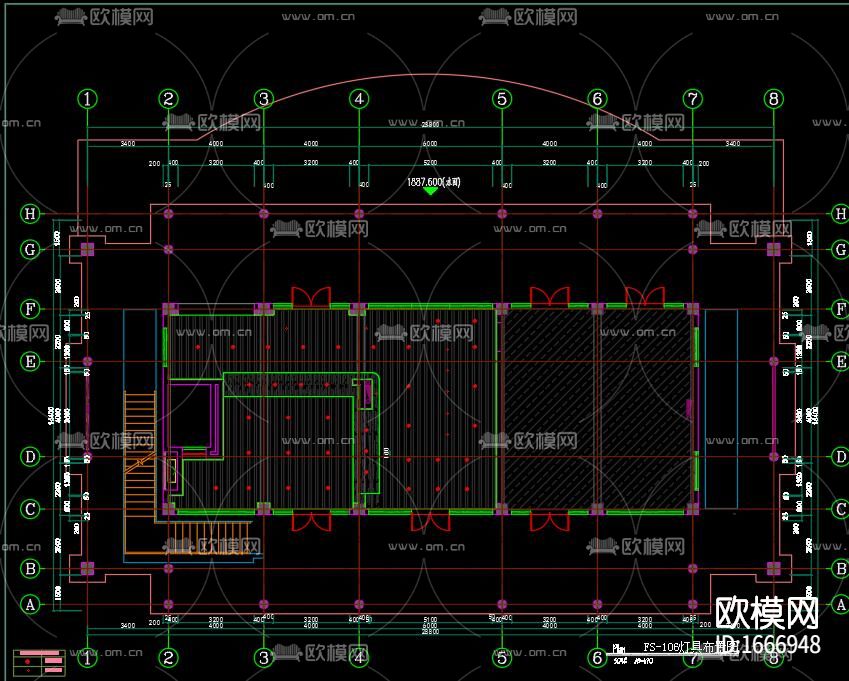Pick axis bubble H on left side

pyautogui.click(x=30, y=214)
